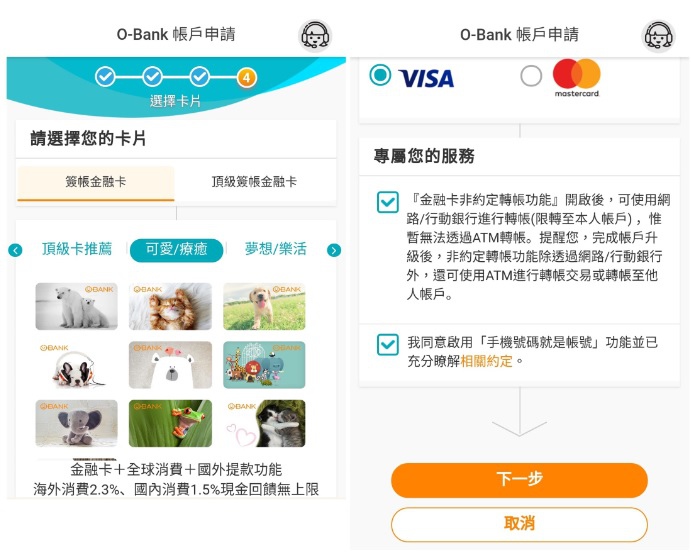Toggle the 手機號碼就是帳號 agreement checkbox
This screenshot has height=552, width=691.
point(388,345)
